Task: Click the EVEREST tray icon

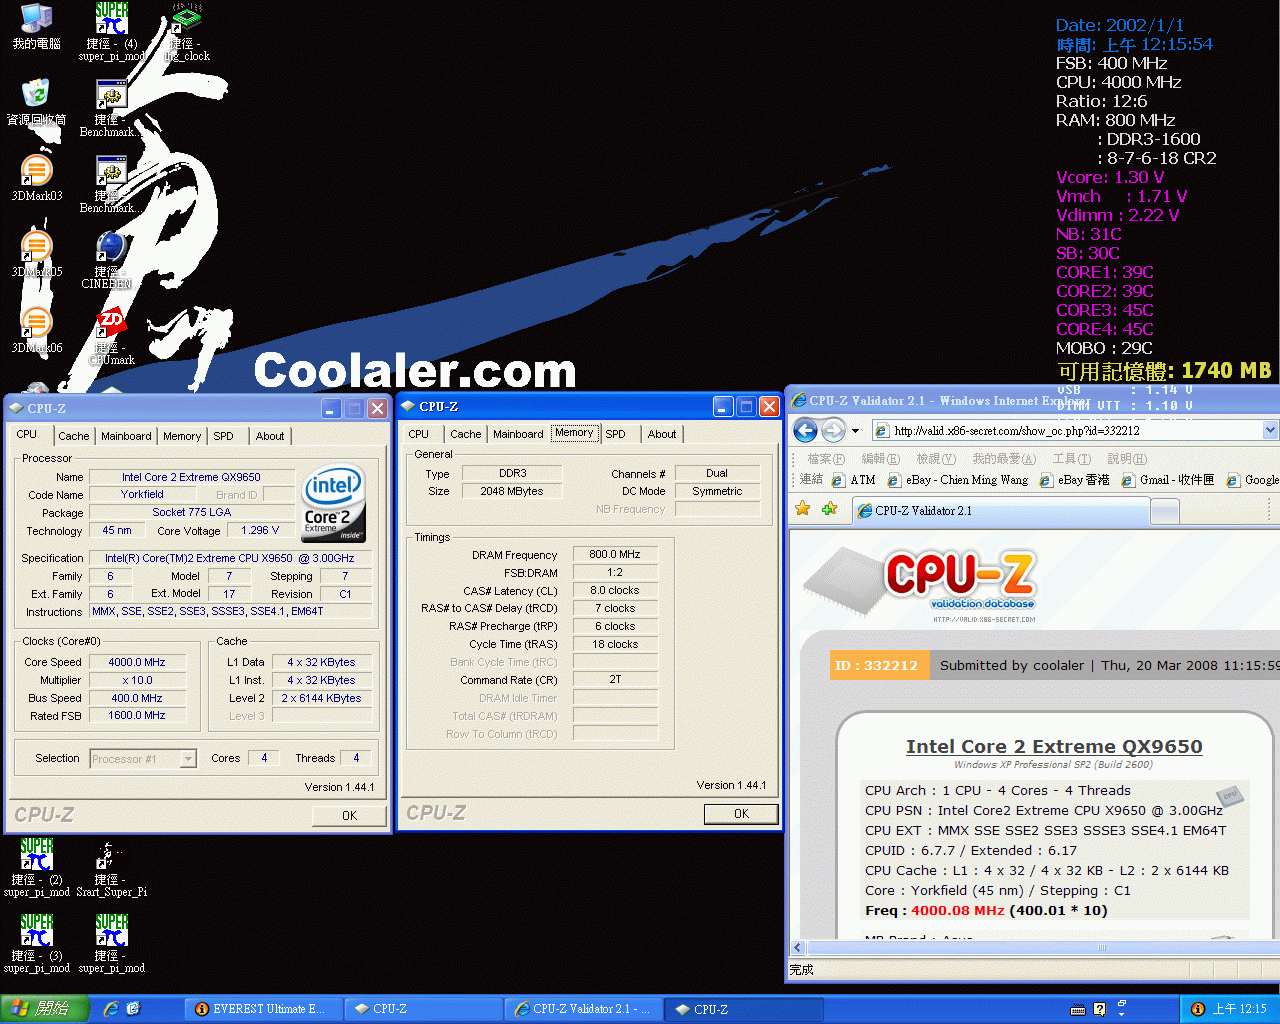Action: (x=1197, y=1009)
